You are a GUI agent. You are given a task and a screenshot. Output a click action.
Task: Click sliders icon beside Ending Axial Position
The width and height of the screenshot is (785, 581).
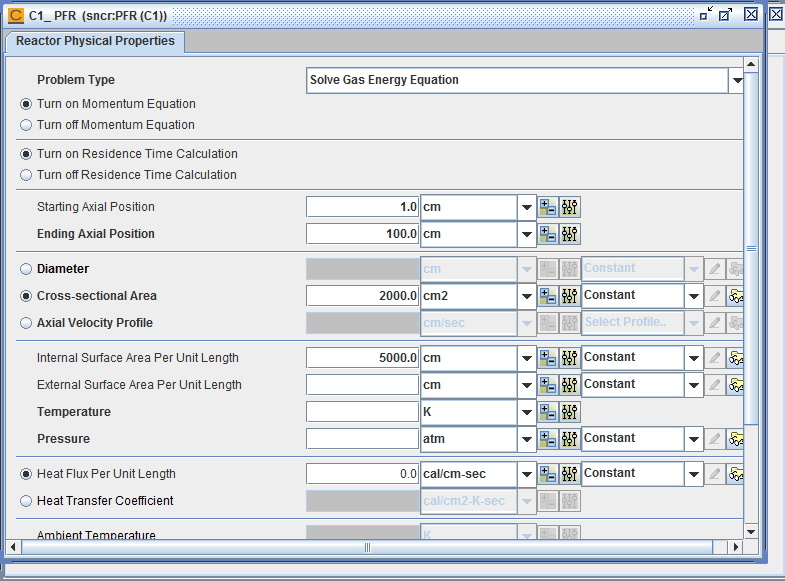[570, 234]
